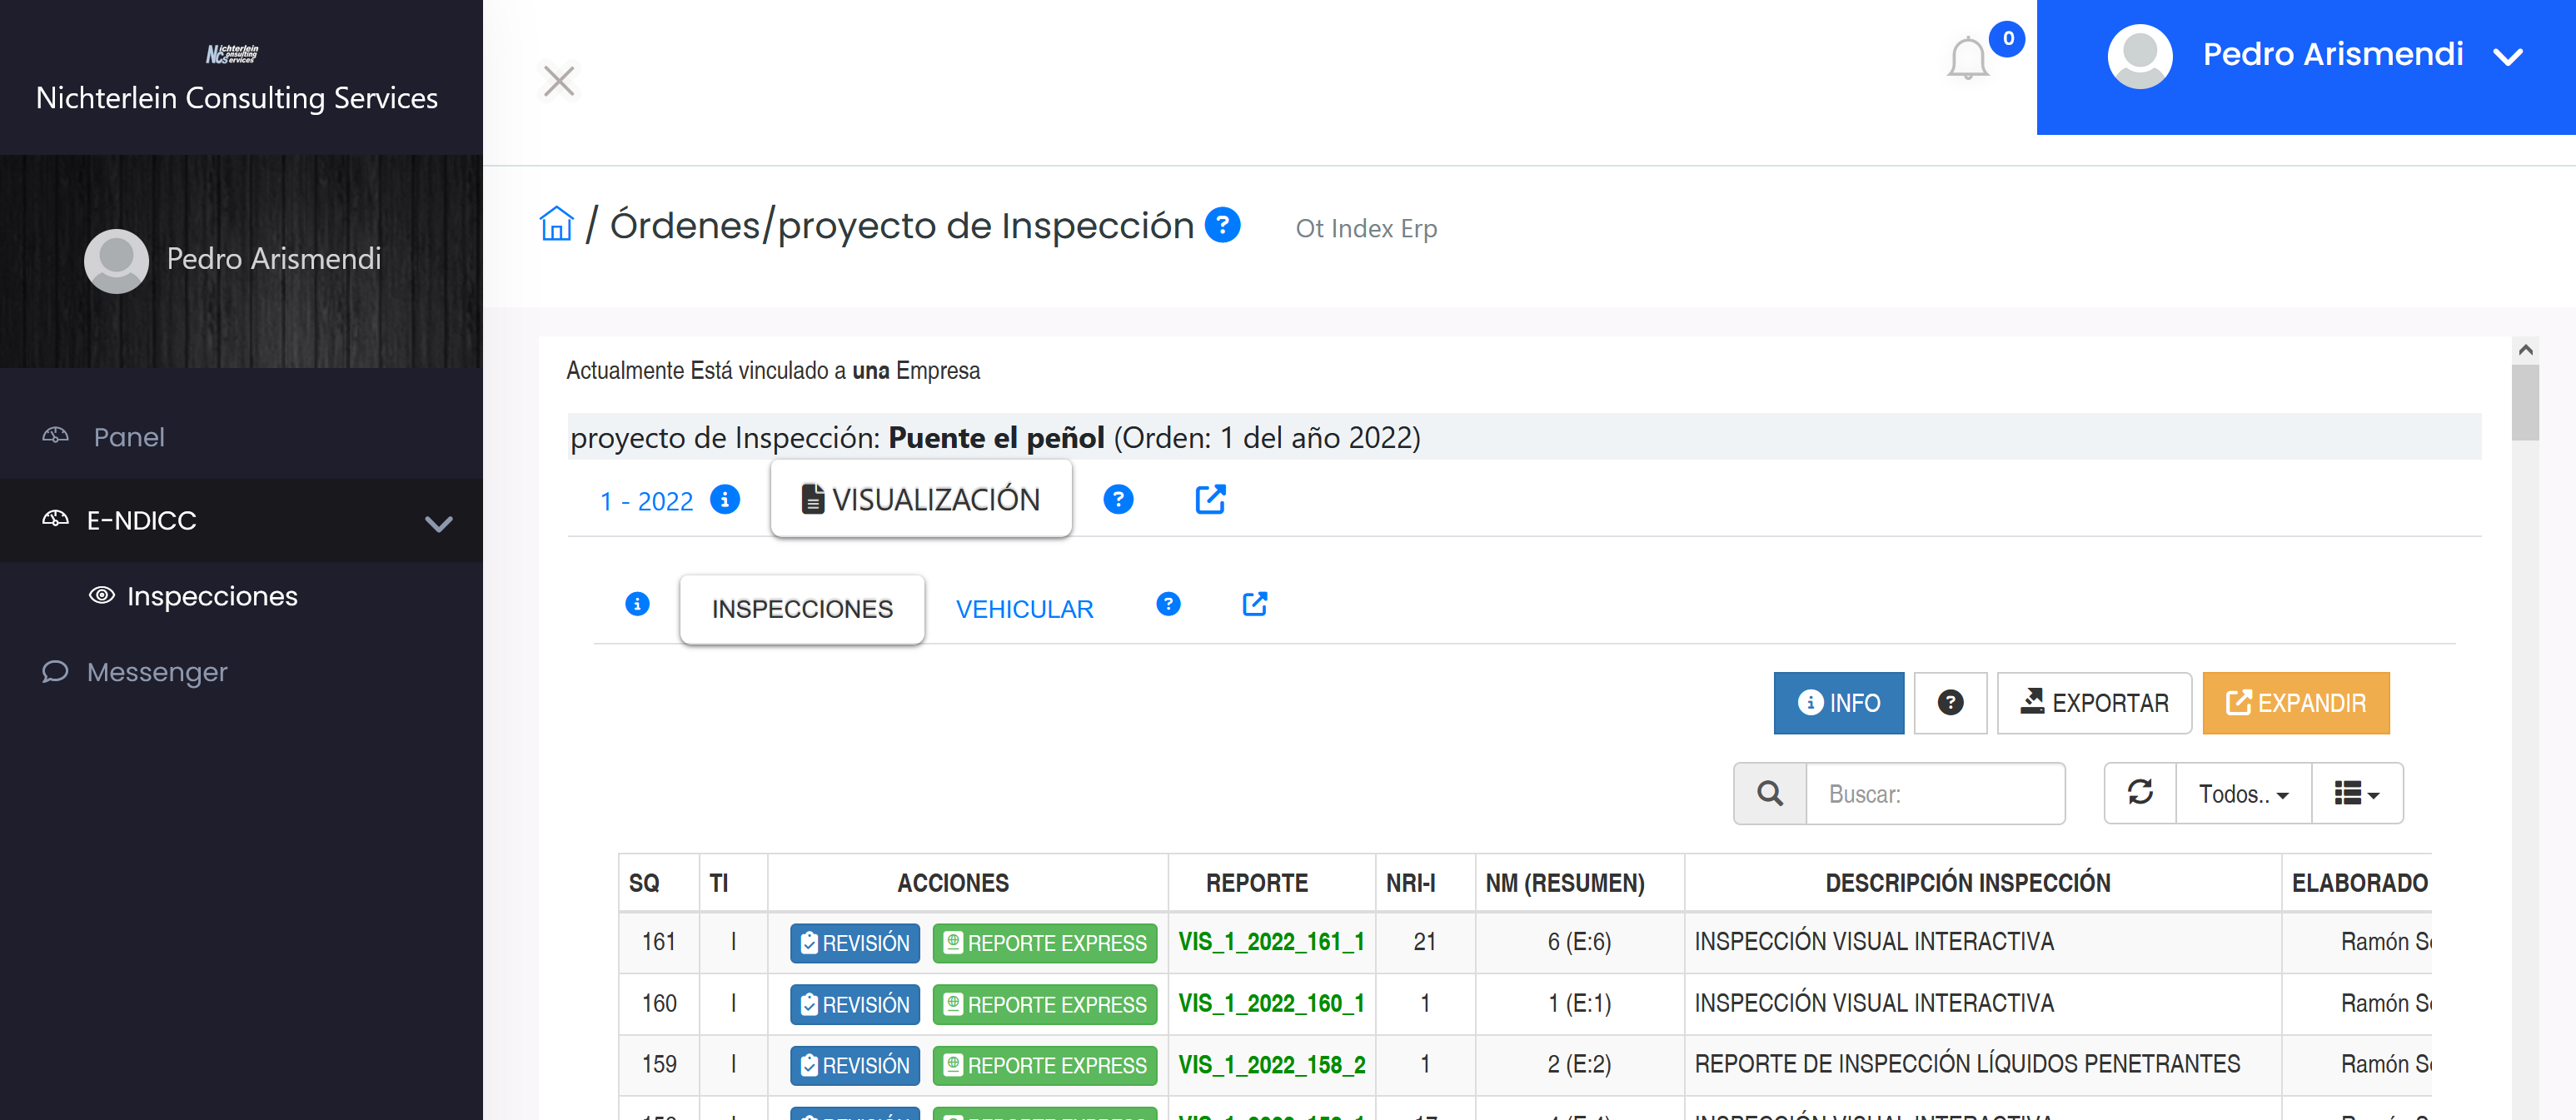Click the notification bell icon

(1967, 59)
